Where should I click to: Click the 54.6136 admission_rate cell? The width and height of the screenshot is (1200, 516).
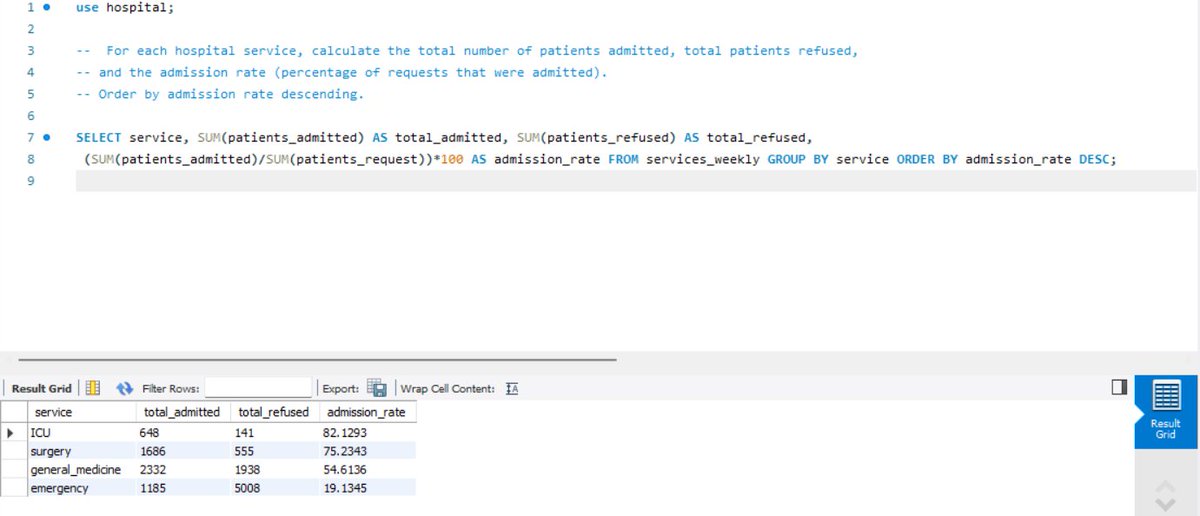[368, 470]
